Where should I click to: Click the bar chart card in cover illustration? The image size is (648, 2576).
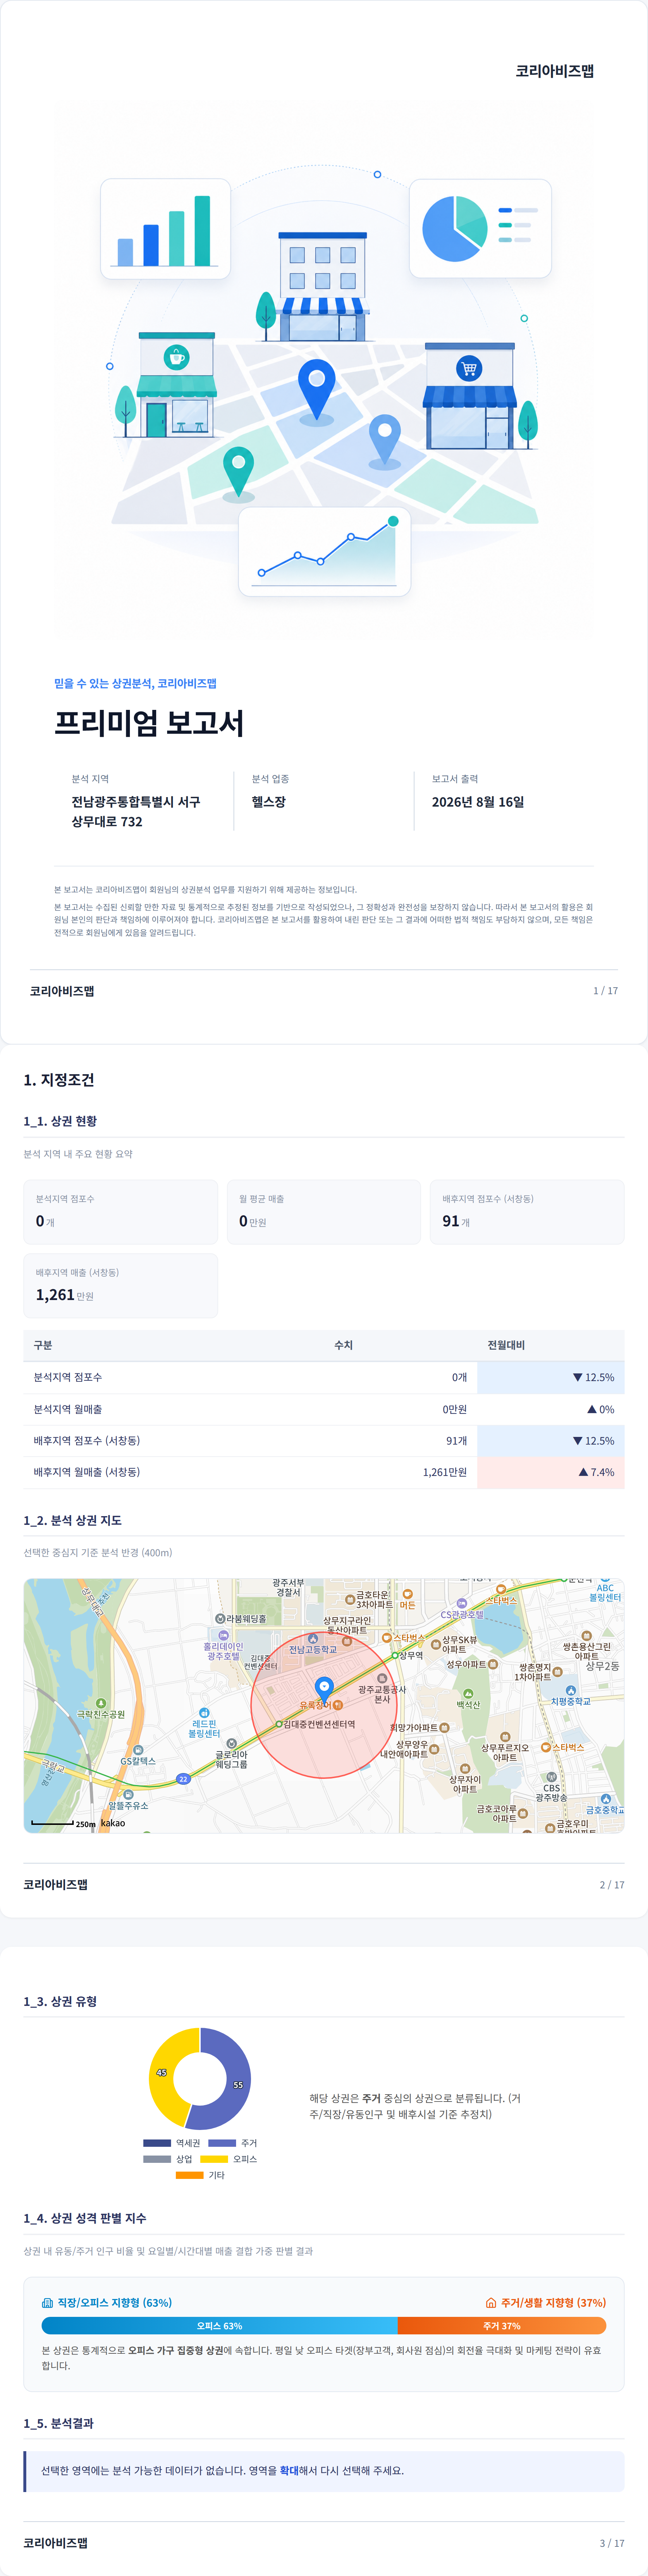165,229
